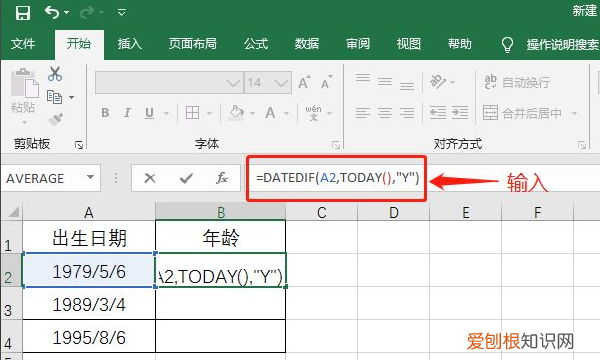
Task: Open the 对齐方式 dialog launcher
Action: (582, 145)
